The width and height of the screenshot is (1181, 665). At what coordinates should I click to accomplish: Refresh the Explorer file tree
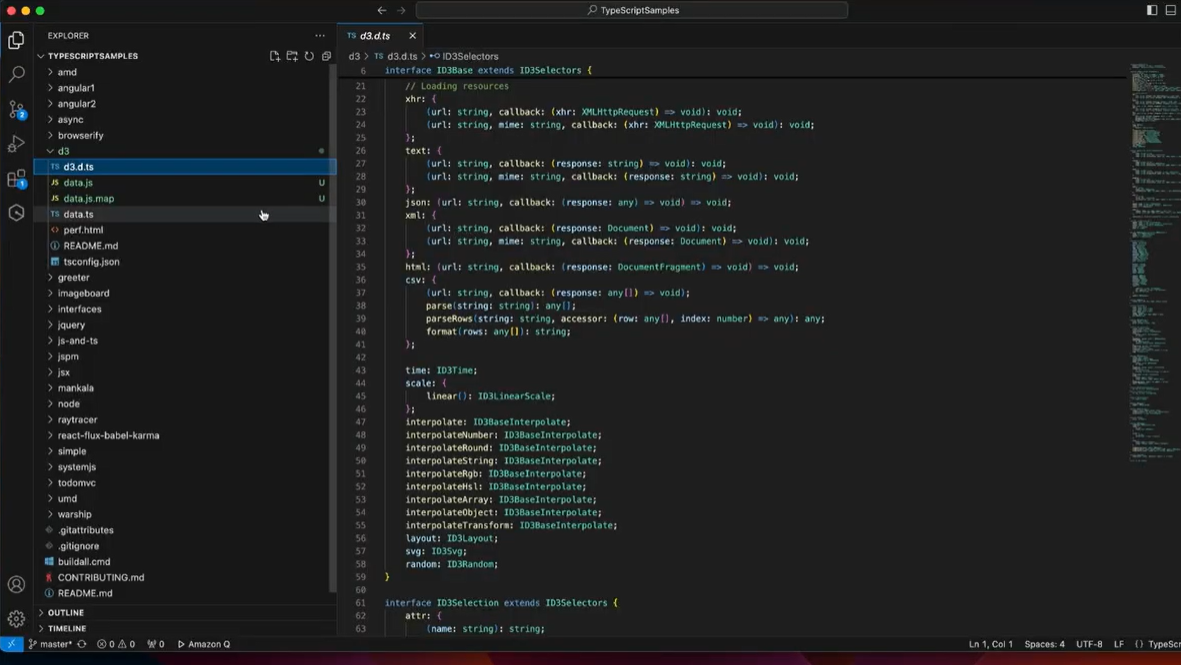[x=309, y=56]
